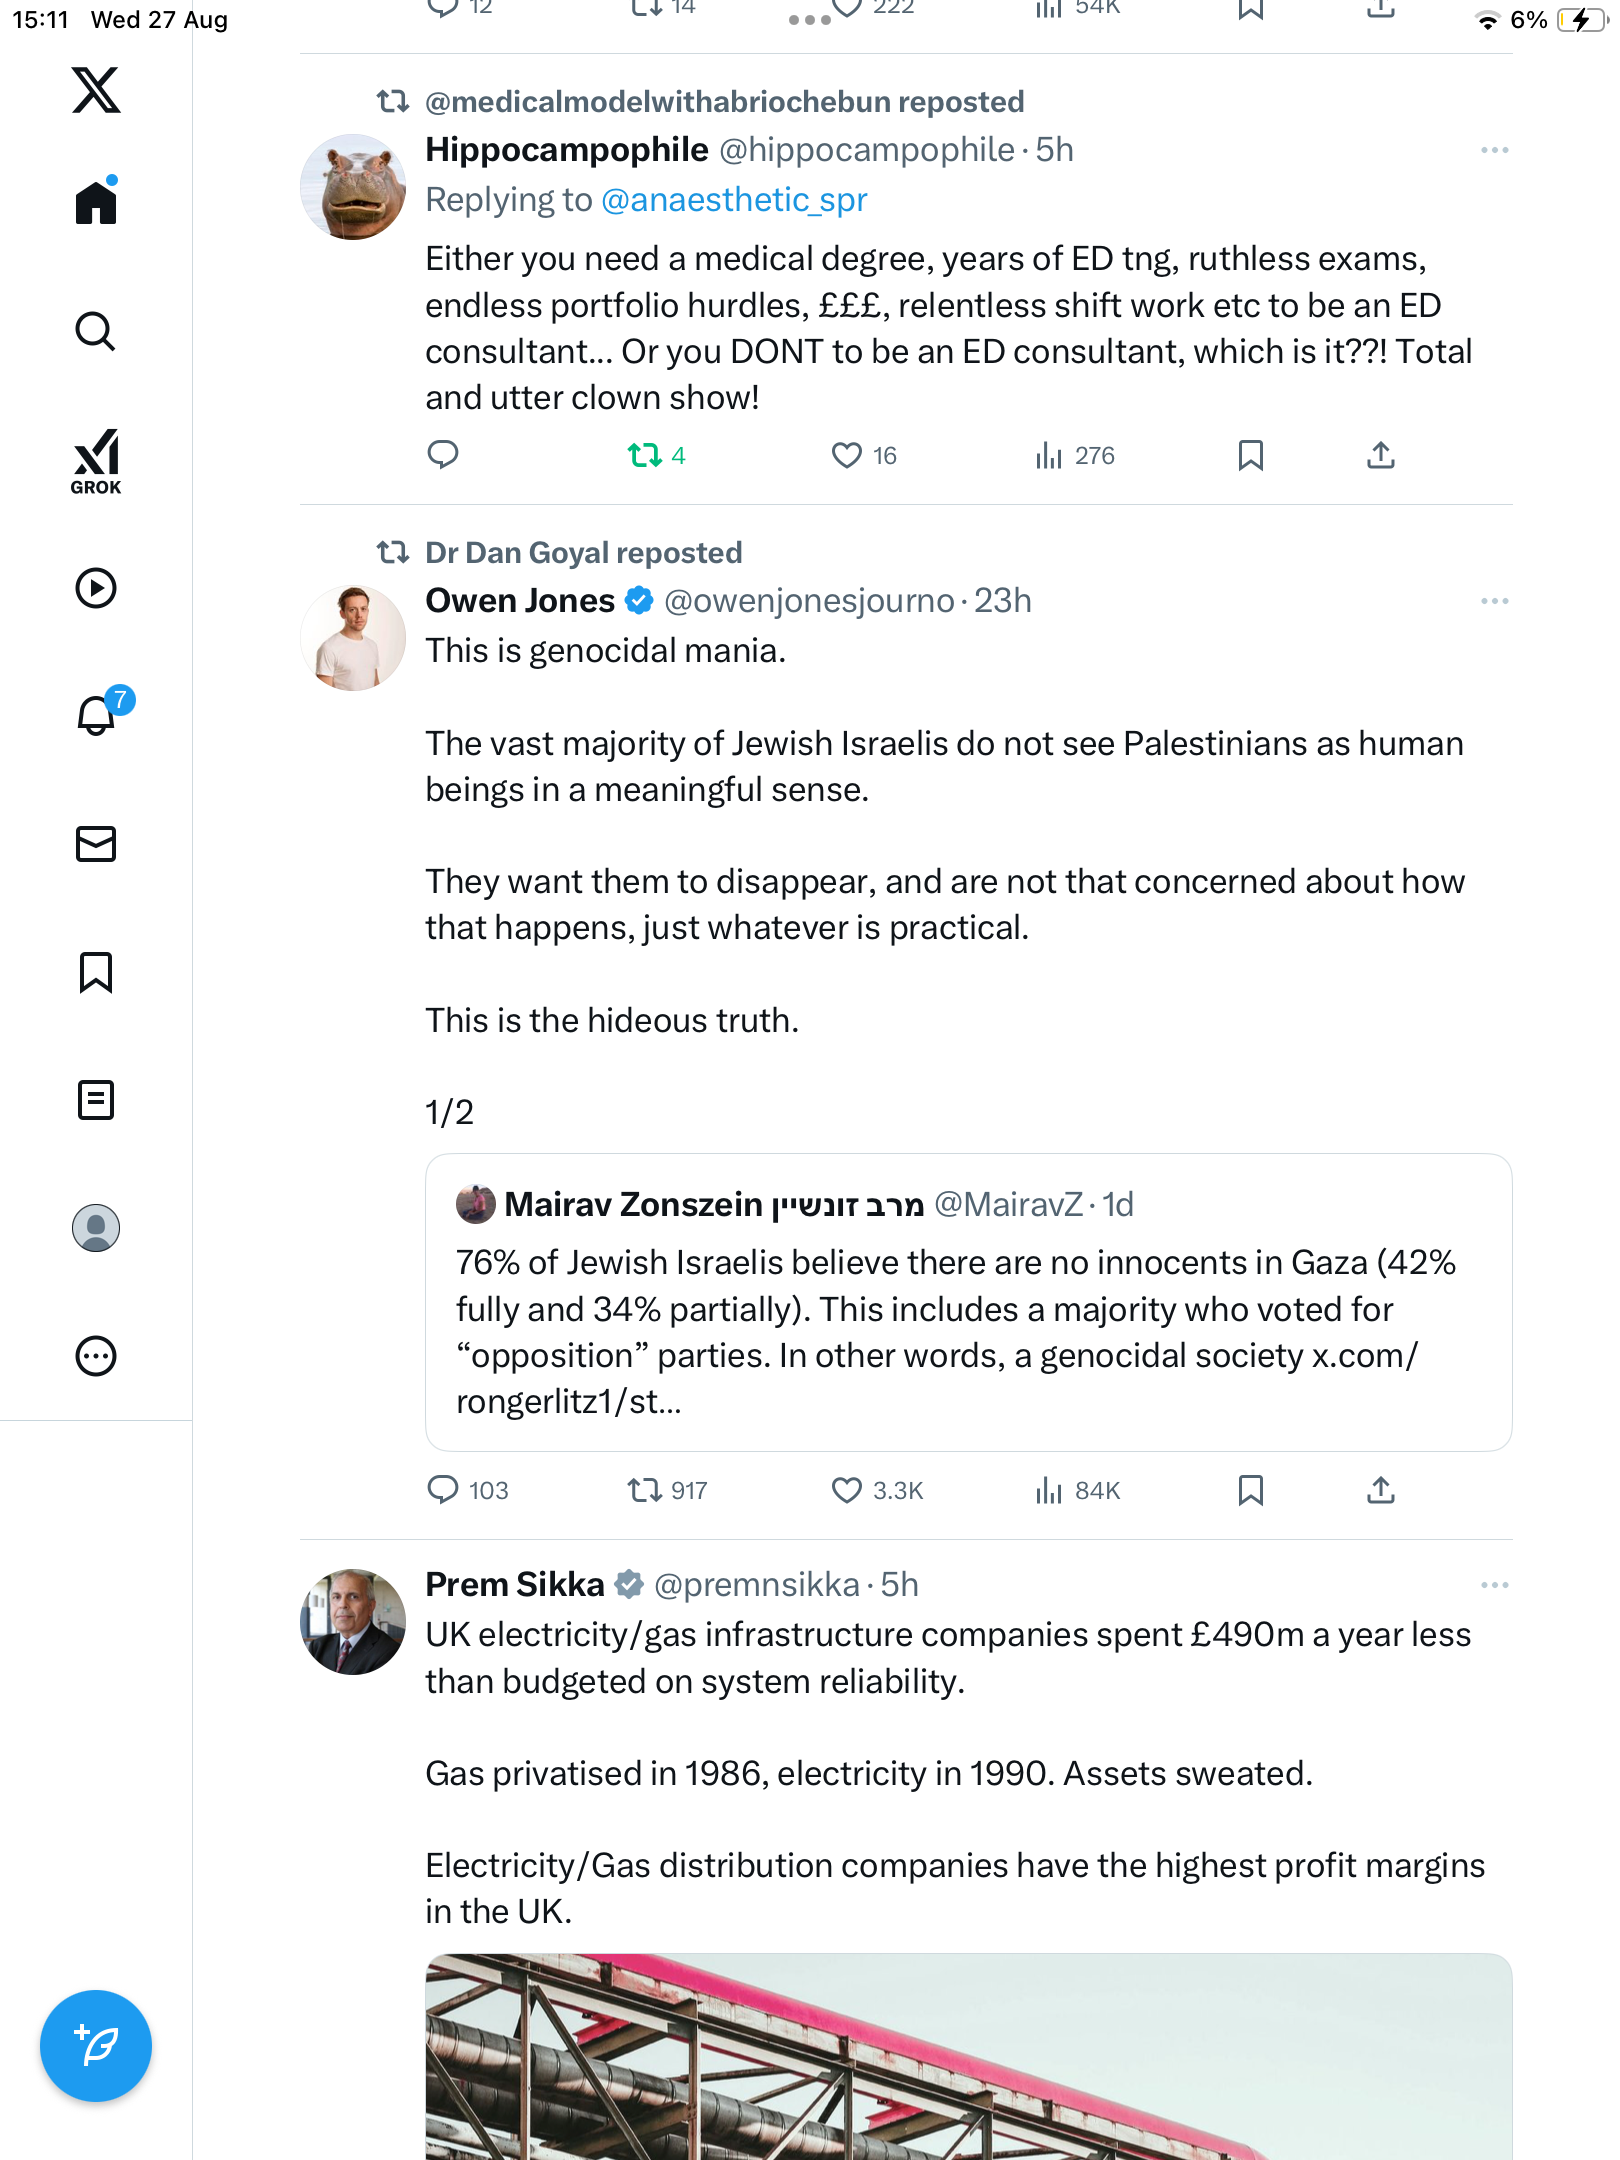Image resolution: width=1620 pixels, height=2160 pixels.
Task: Go to the Home timeline
Action: [96, 202]
